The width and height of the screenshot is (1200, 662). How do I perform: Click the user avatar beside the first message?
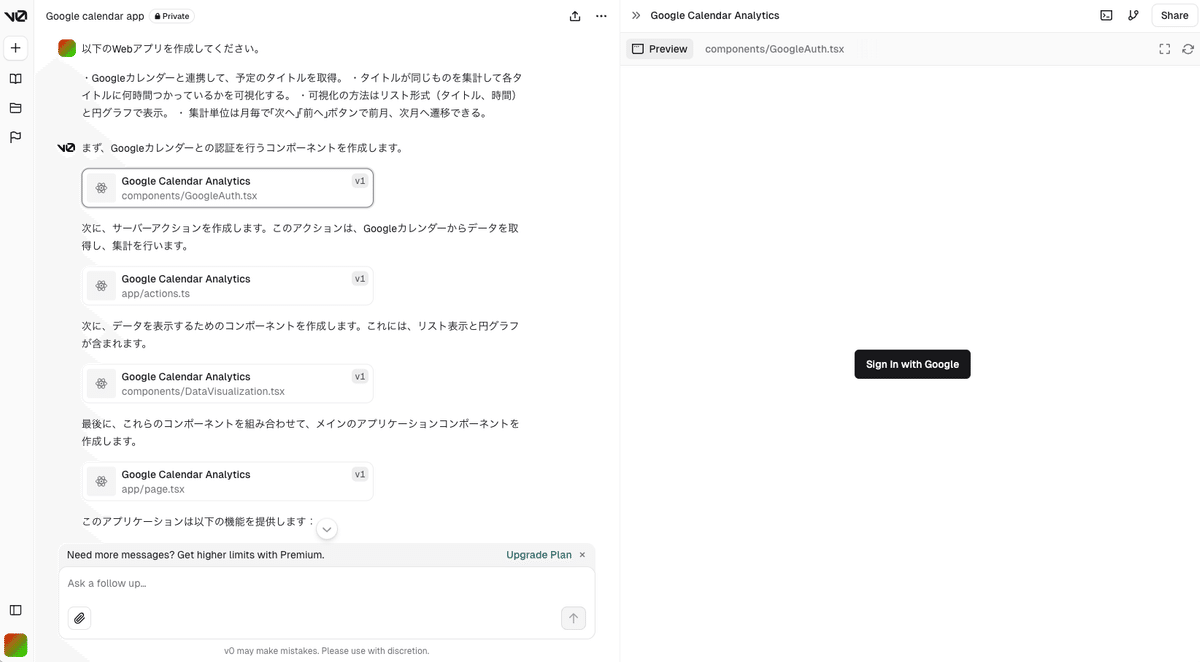pos(67,48)
